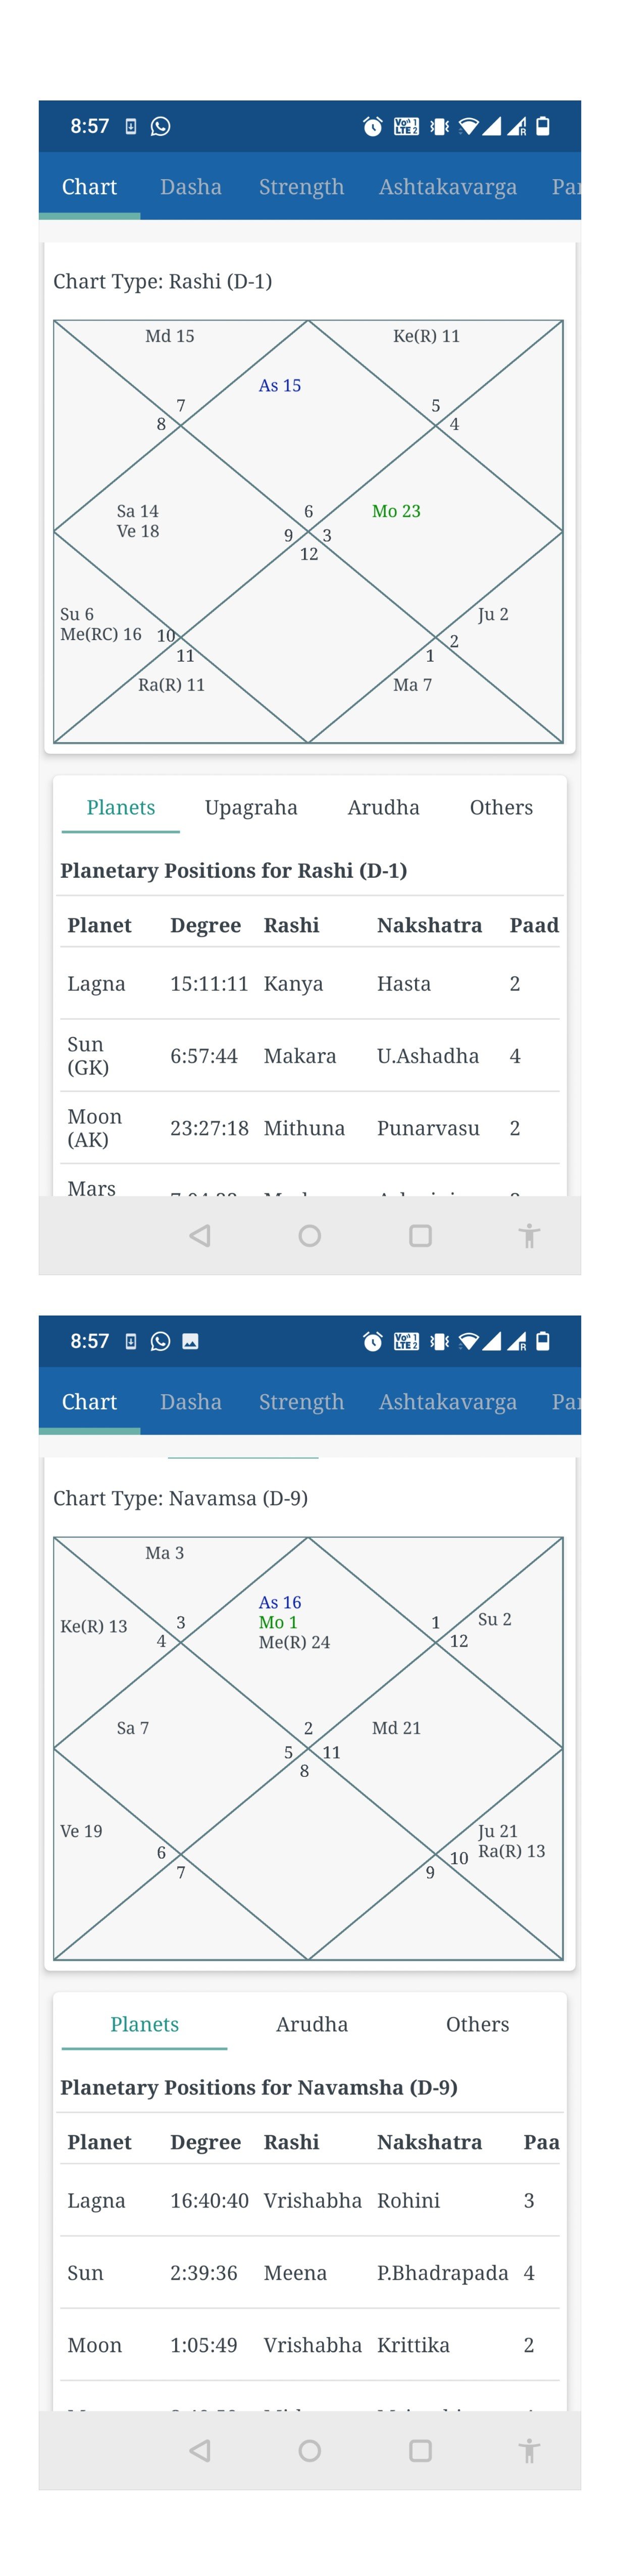
Task: Switch to Arudha tab under the Navamsa chart
Action: [x=312, y=2024]
